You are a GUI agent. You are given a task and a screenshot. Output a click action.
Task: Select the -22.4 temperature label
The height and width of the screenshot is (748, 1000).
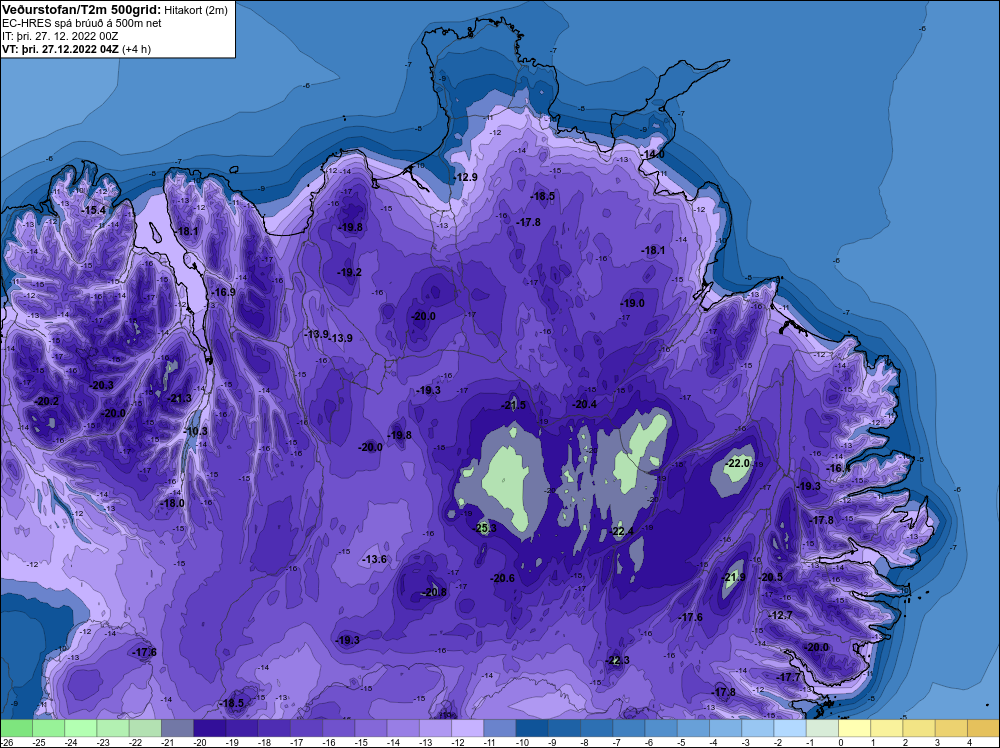(x=622, y=531)
